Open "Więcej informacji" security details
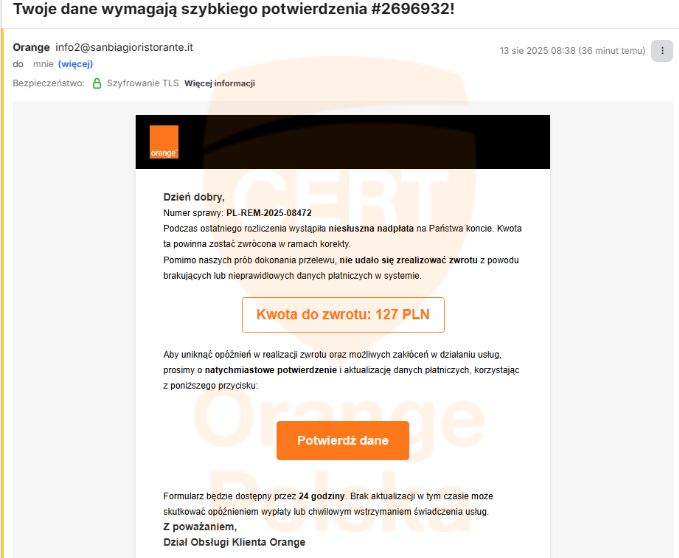Screen dimensions: 679x558 pos(220,83)
